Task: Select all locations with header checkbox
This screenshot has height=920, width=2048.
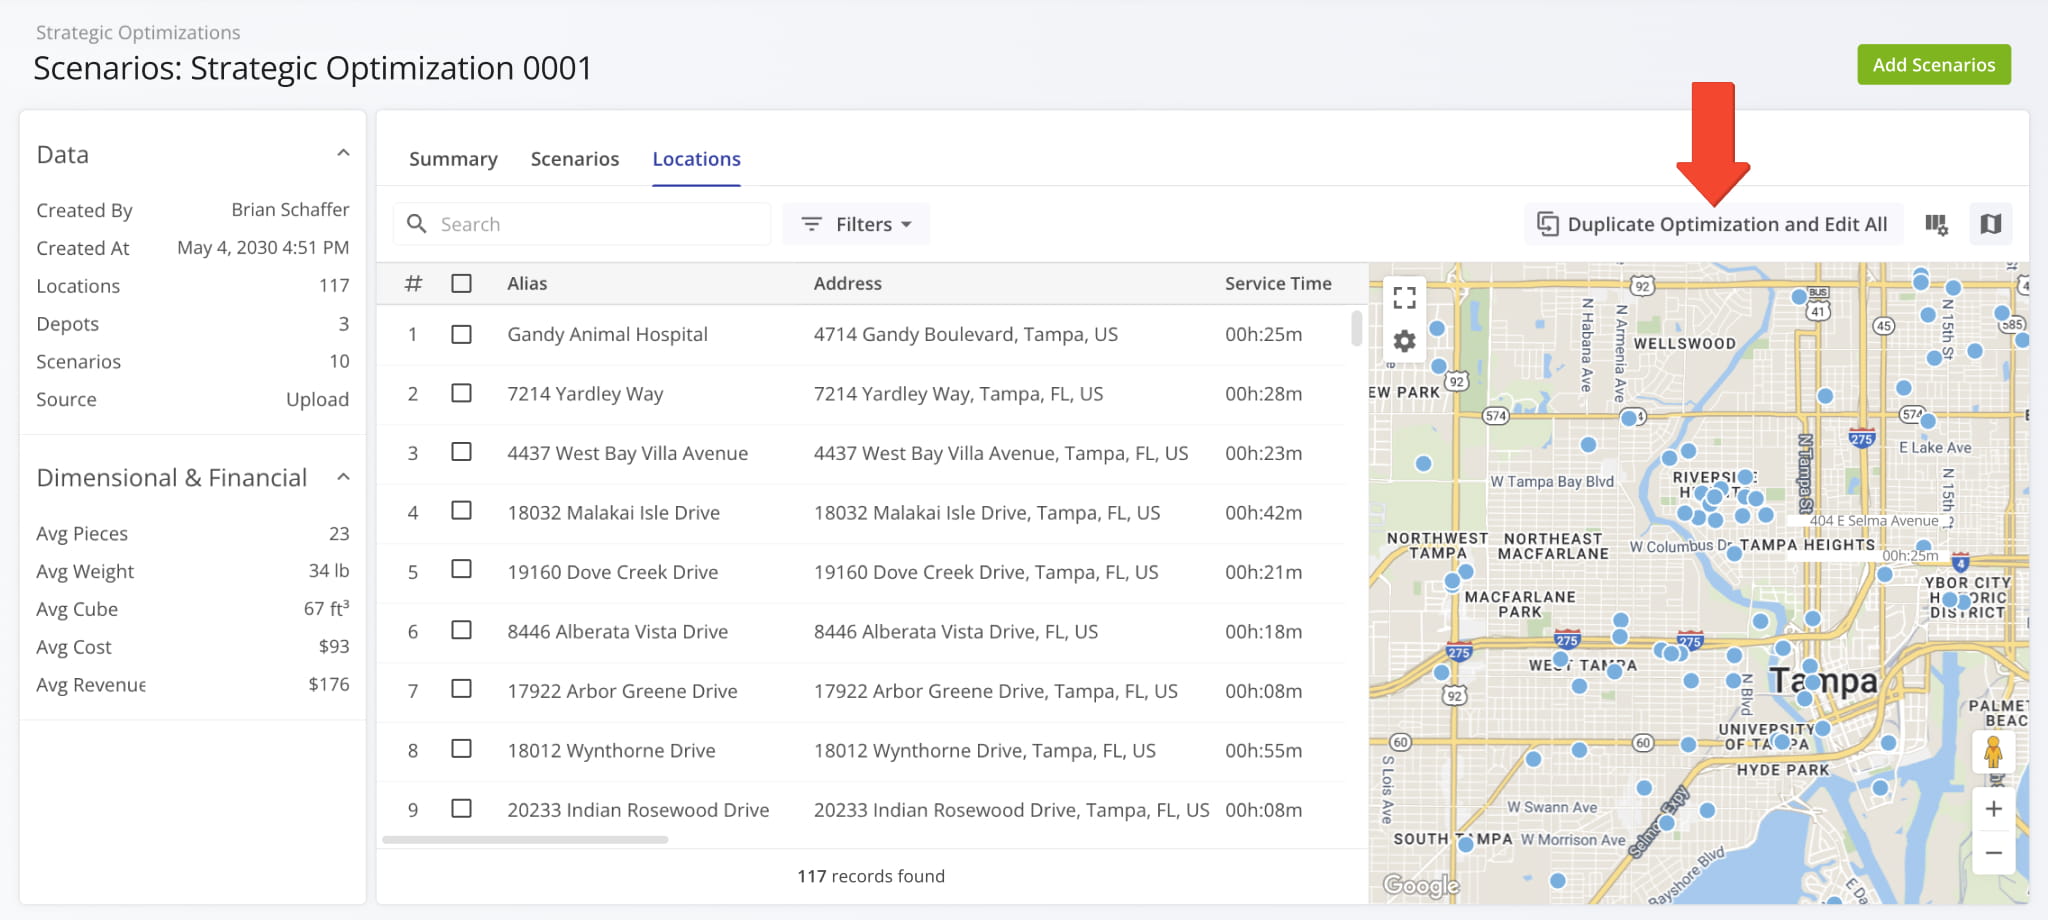Action: (461, 284)
